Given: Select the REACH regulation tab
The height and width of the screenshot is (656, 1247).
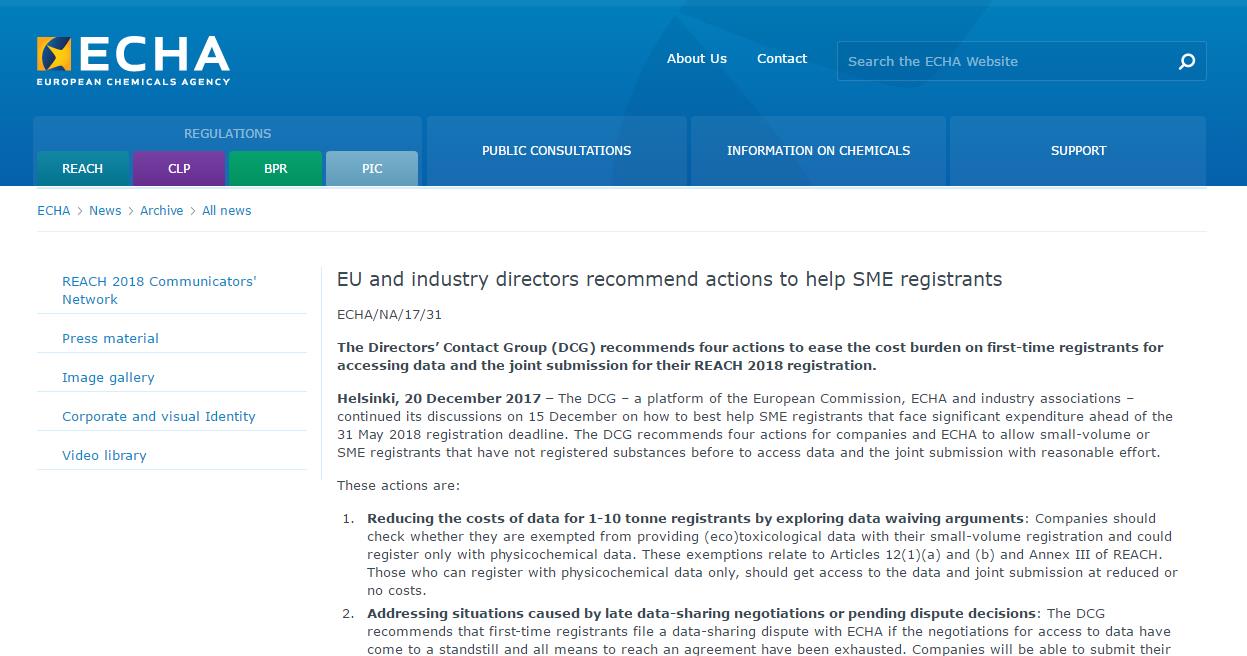Looking at the screenshot, I should click(x=83, y=169).
